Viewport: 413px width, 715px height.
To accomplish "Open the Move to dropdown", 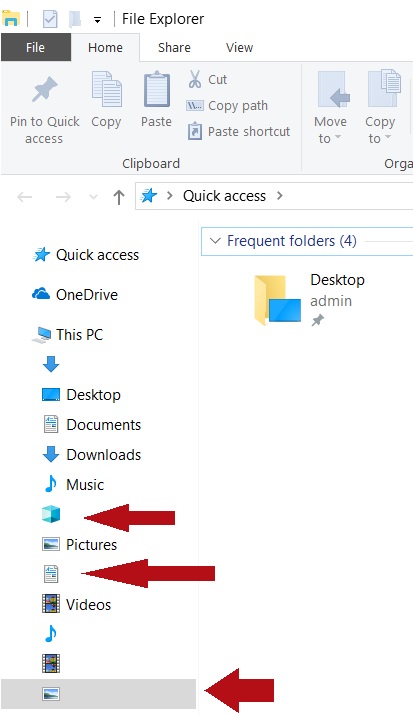I will 331,108.
